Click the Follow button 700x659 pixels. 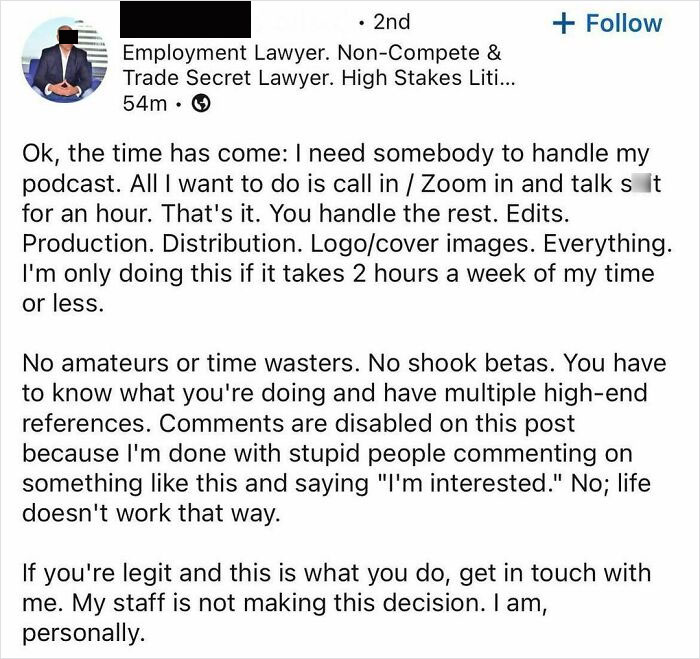pyautogui.click(x=609, y=23)
